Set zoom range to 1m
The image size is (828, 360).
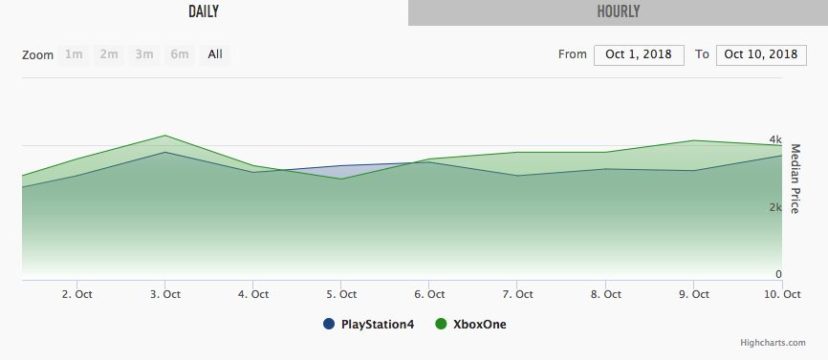tap(73, 54)
